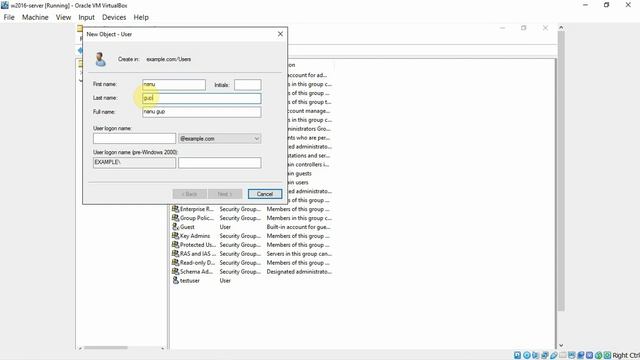Minimize the inner Active Directory window

pyautogui.click(x=502, y=28)
